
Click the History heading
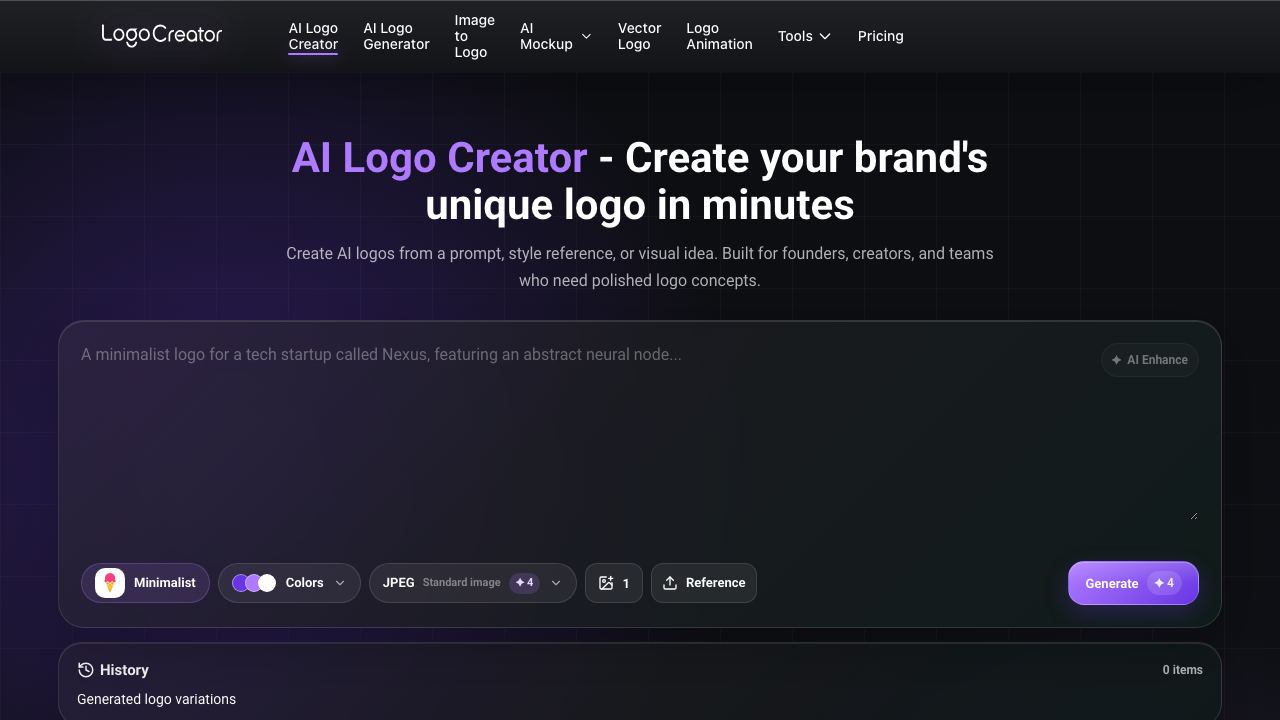pyautogui.click(x=124, y=670)
